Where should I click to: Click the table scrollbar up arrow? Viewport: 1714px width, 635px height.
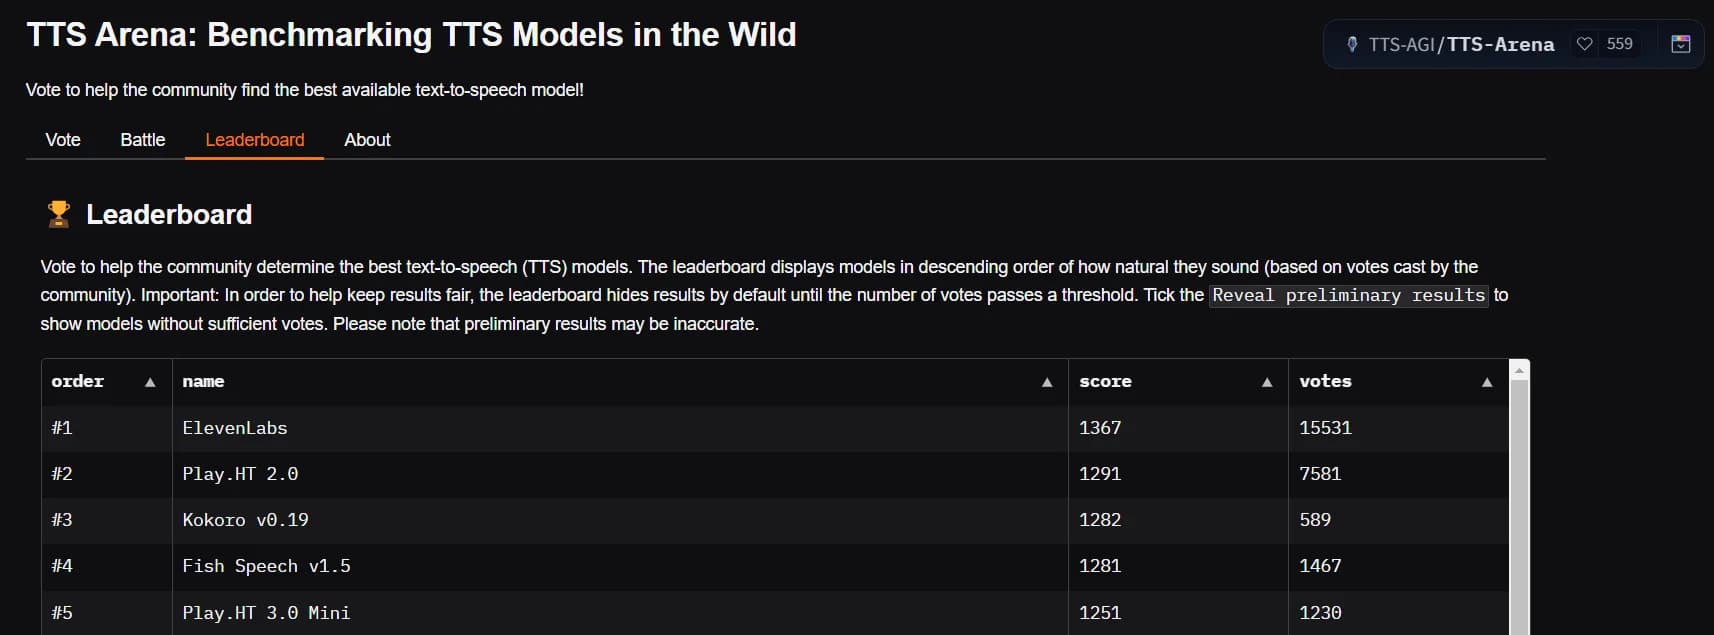pos(1519,370)
